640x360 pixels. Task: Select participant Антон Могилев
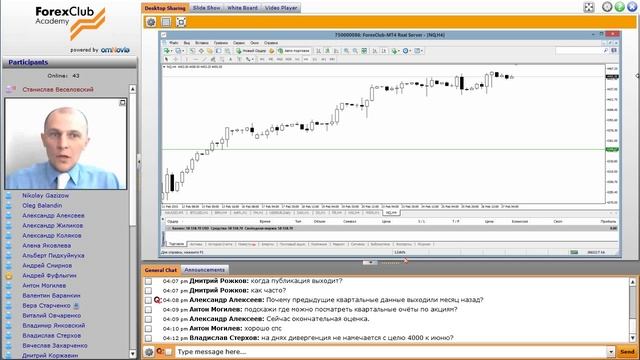pyautogui.click(x=44, y=285)
